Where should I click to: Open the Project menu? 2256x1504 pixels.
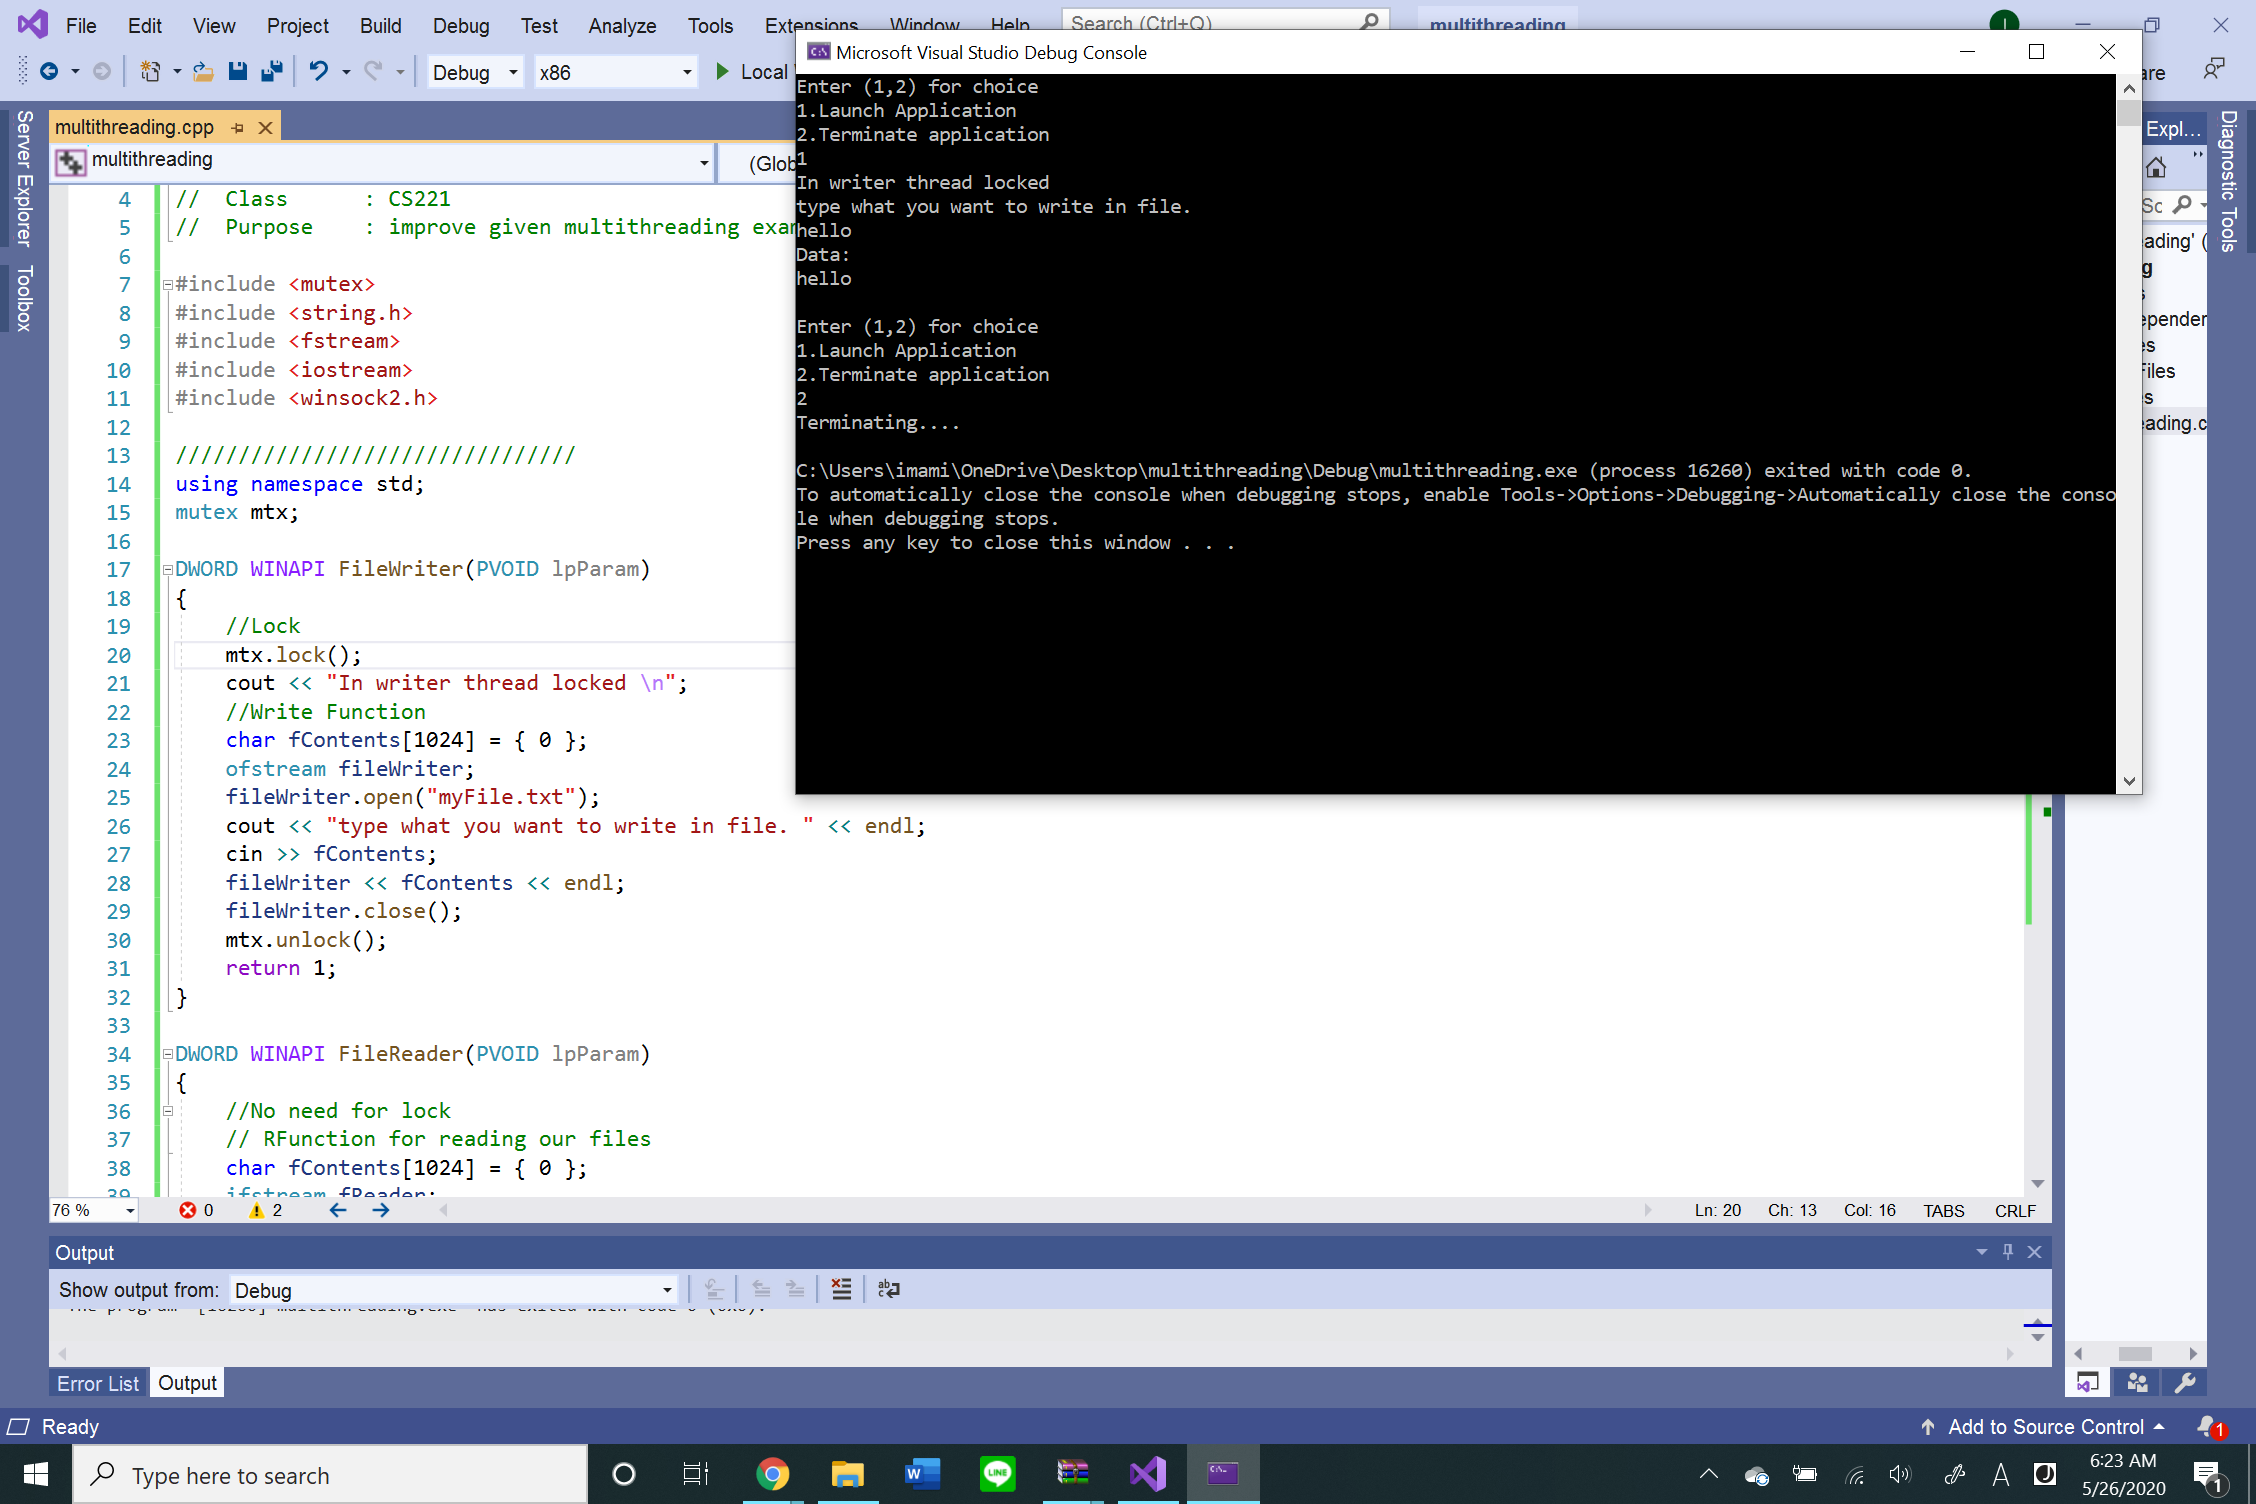297,26
